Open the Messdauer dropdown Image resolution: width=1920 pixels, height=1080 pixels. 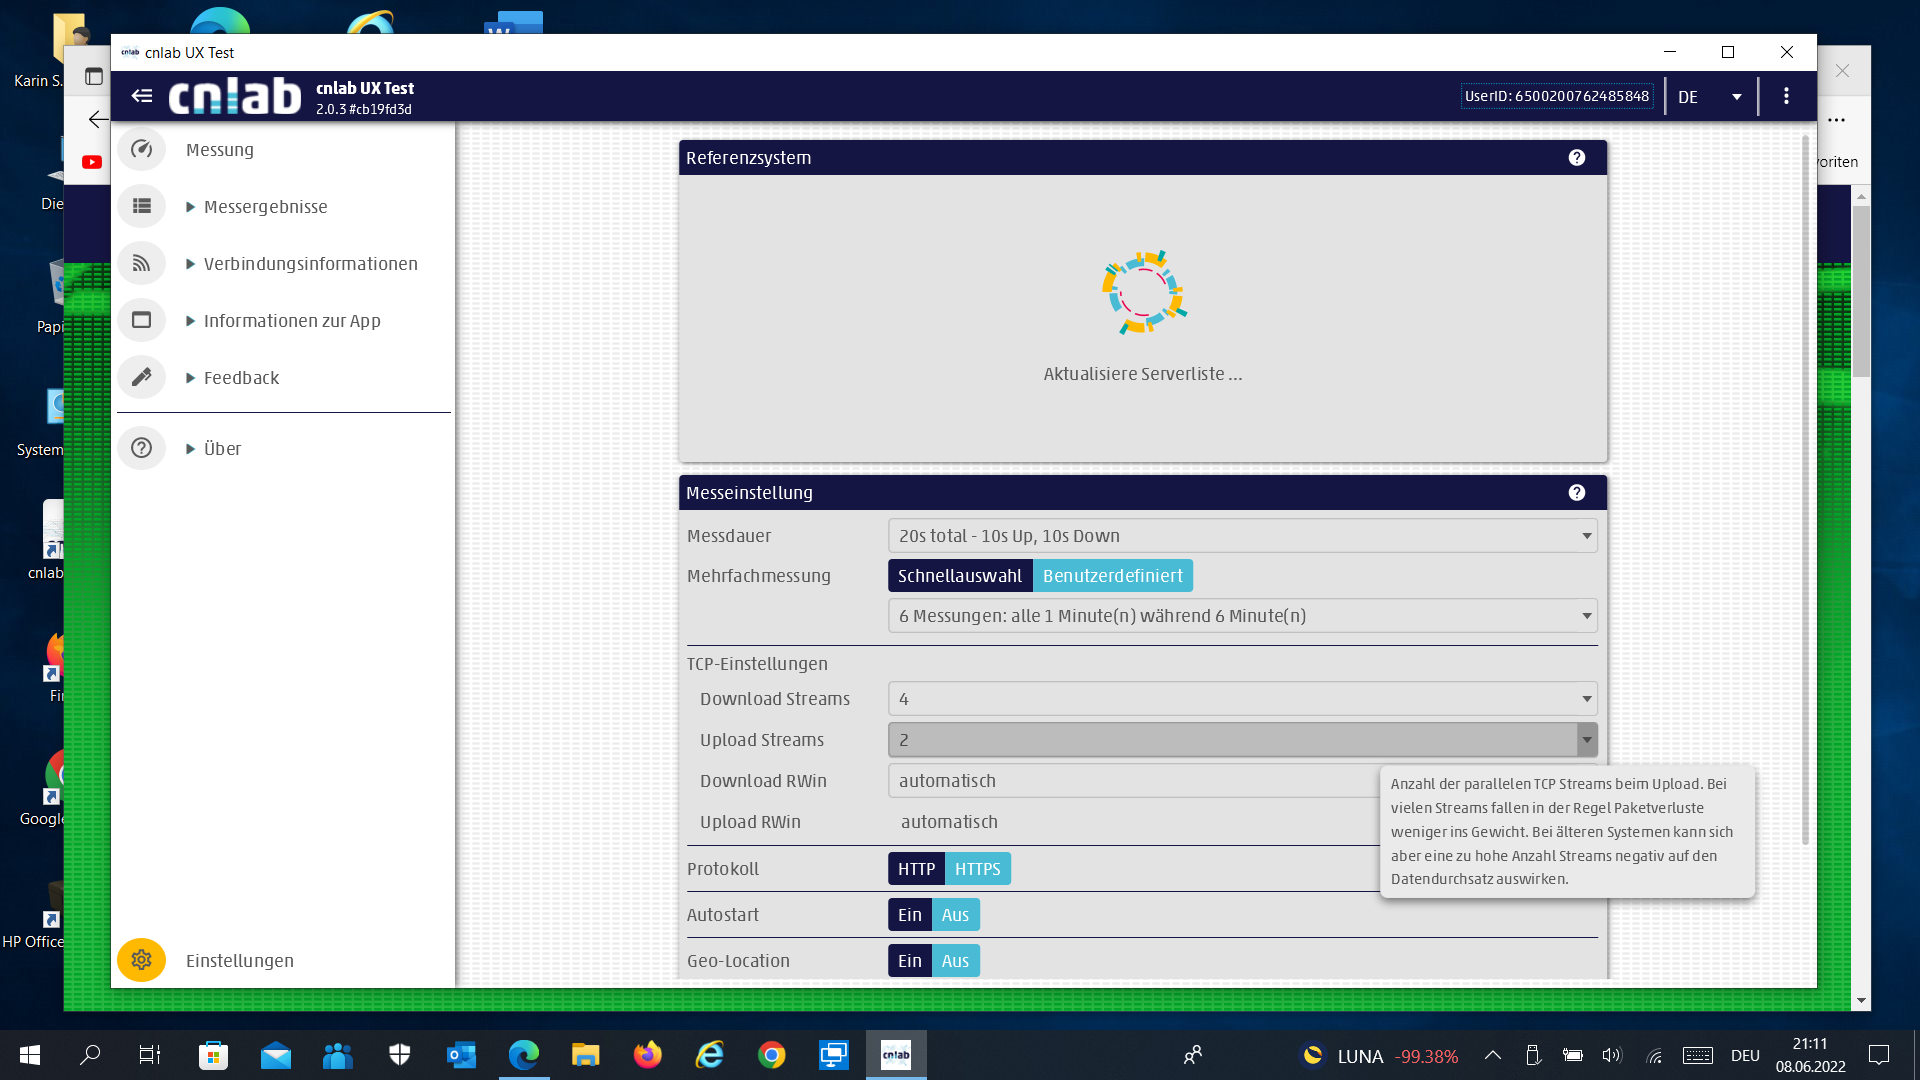pos(1242,536)
